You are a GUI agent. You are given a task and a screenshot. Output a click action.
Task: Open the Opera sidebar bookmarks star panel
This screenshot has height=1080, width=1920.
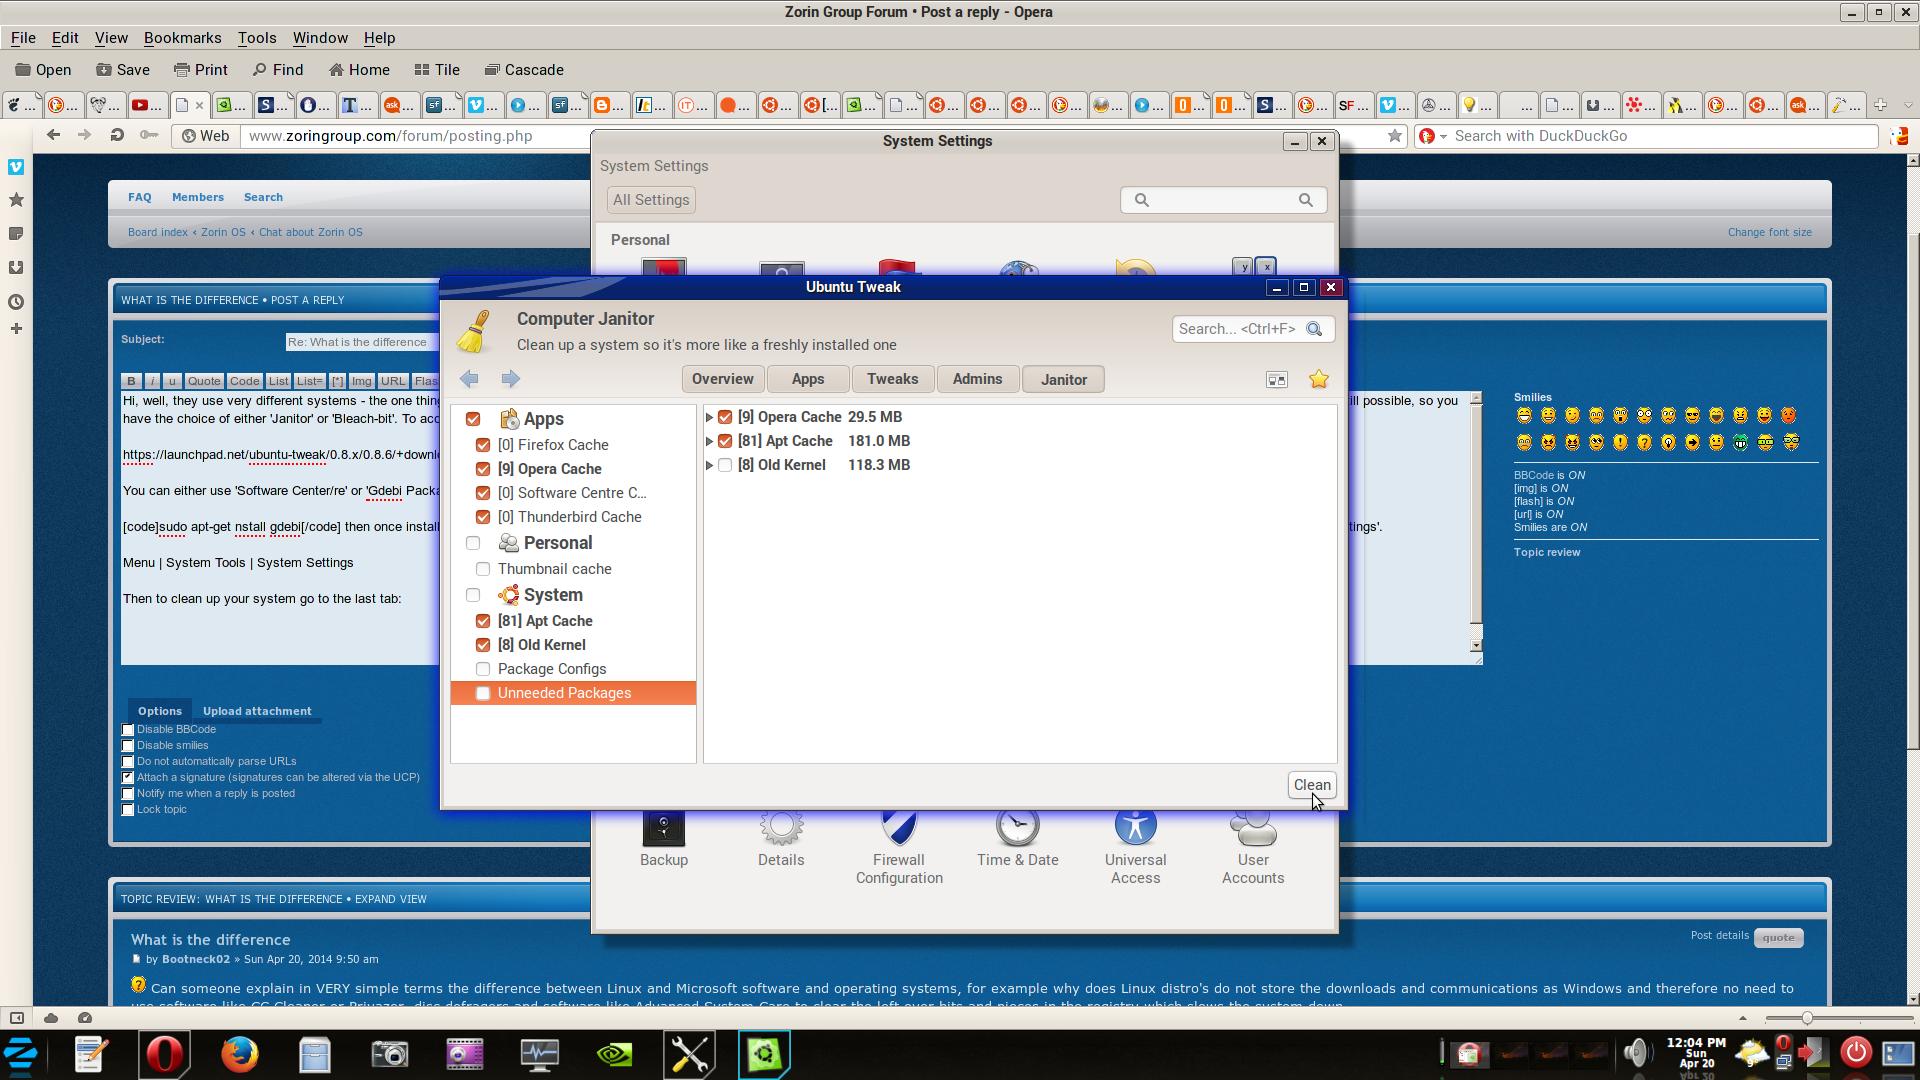16,200
